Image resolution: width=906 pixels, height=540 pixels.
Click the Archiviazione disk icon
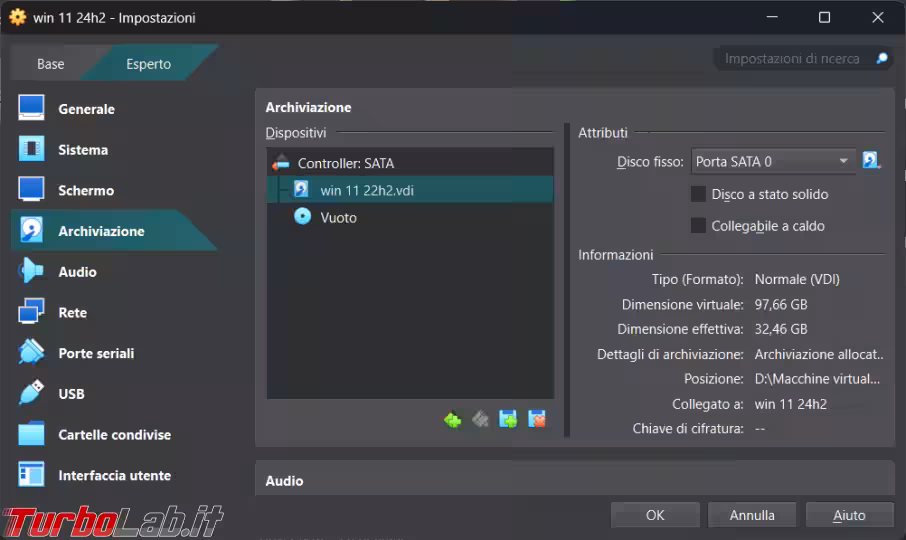(31, 230)
